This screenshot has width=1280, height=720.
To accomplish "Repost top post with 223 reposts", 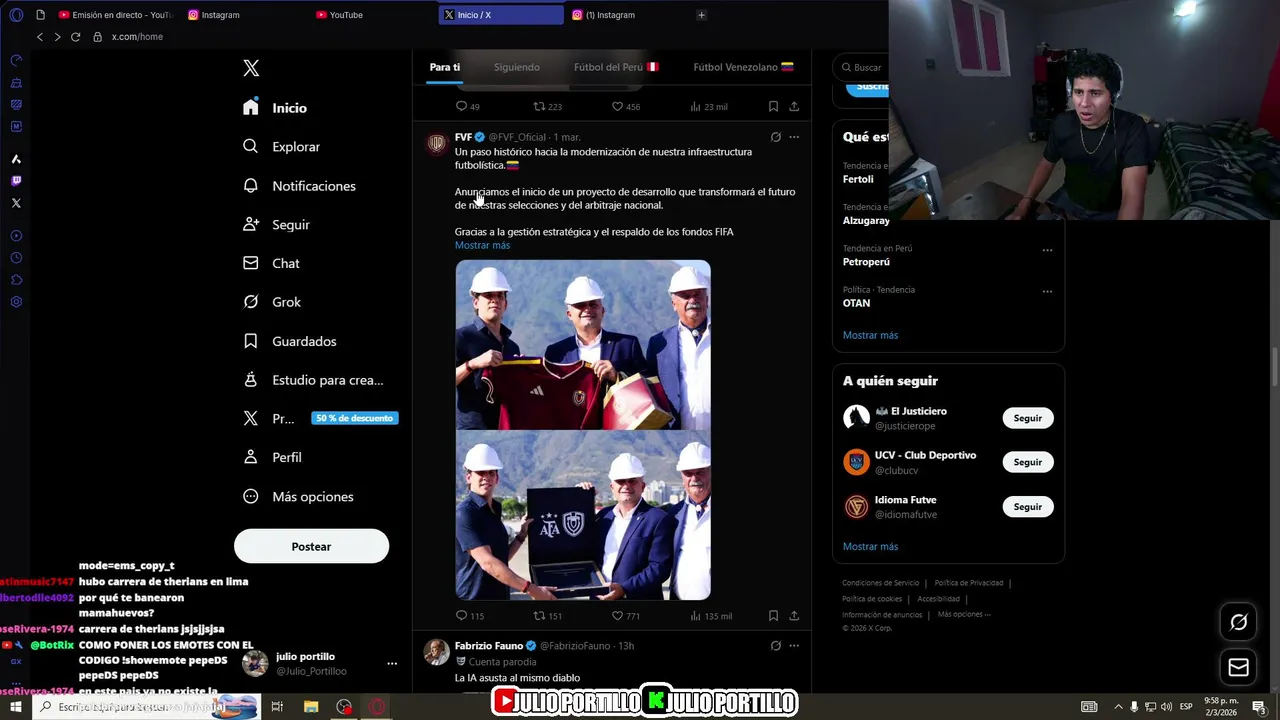I will coord(547,106).
